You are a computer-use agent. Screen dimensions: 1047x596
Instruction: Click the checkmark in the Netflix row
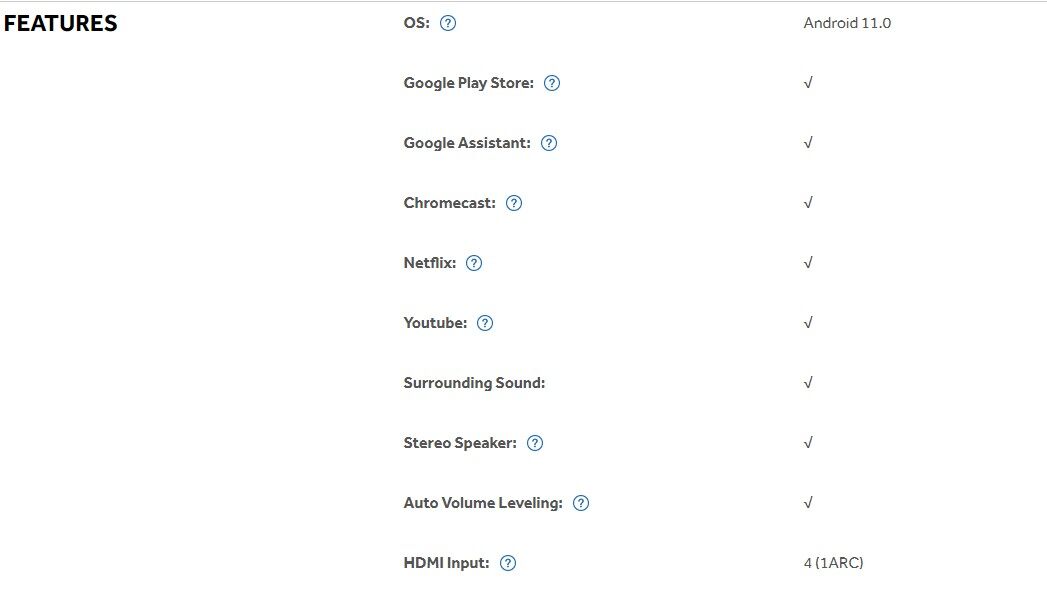coord(808,263)
